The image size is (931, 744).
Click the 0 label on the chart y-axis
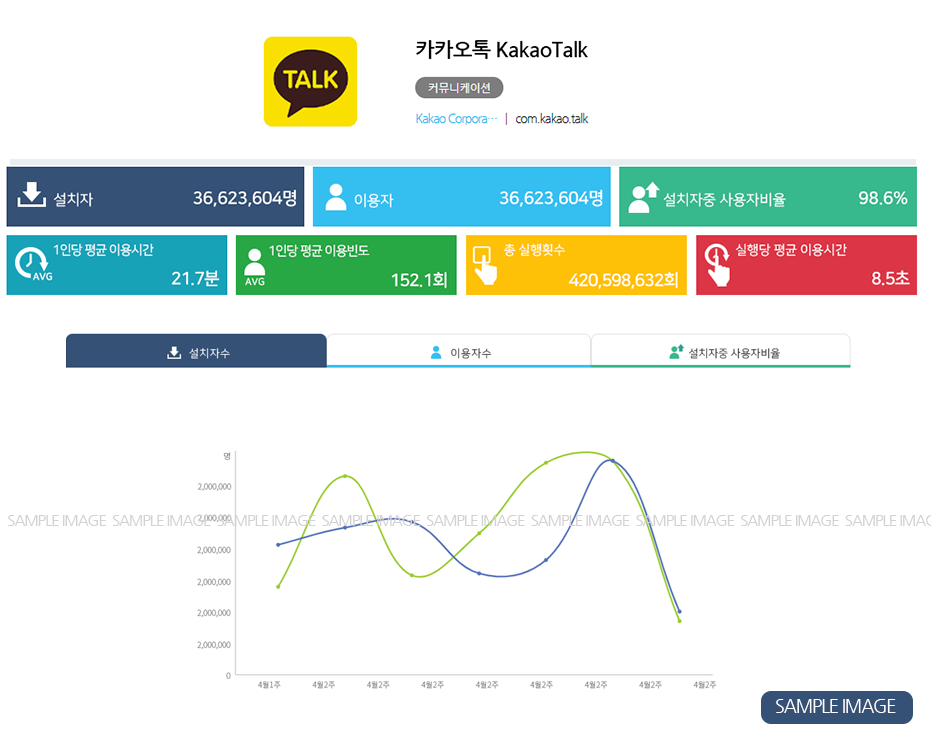pyautogui.click(x=228, y=676)
